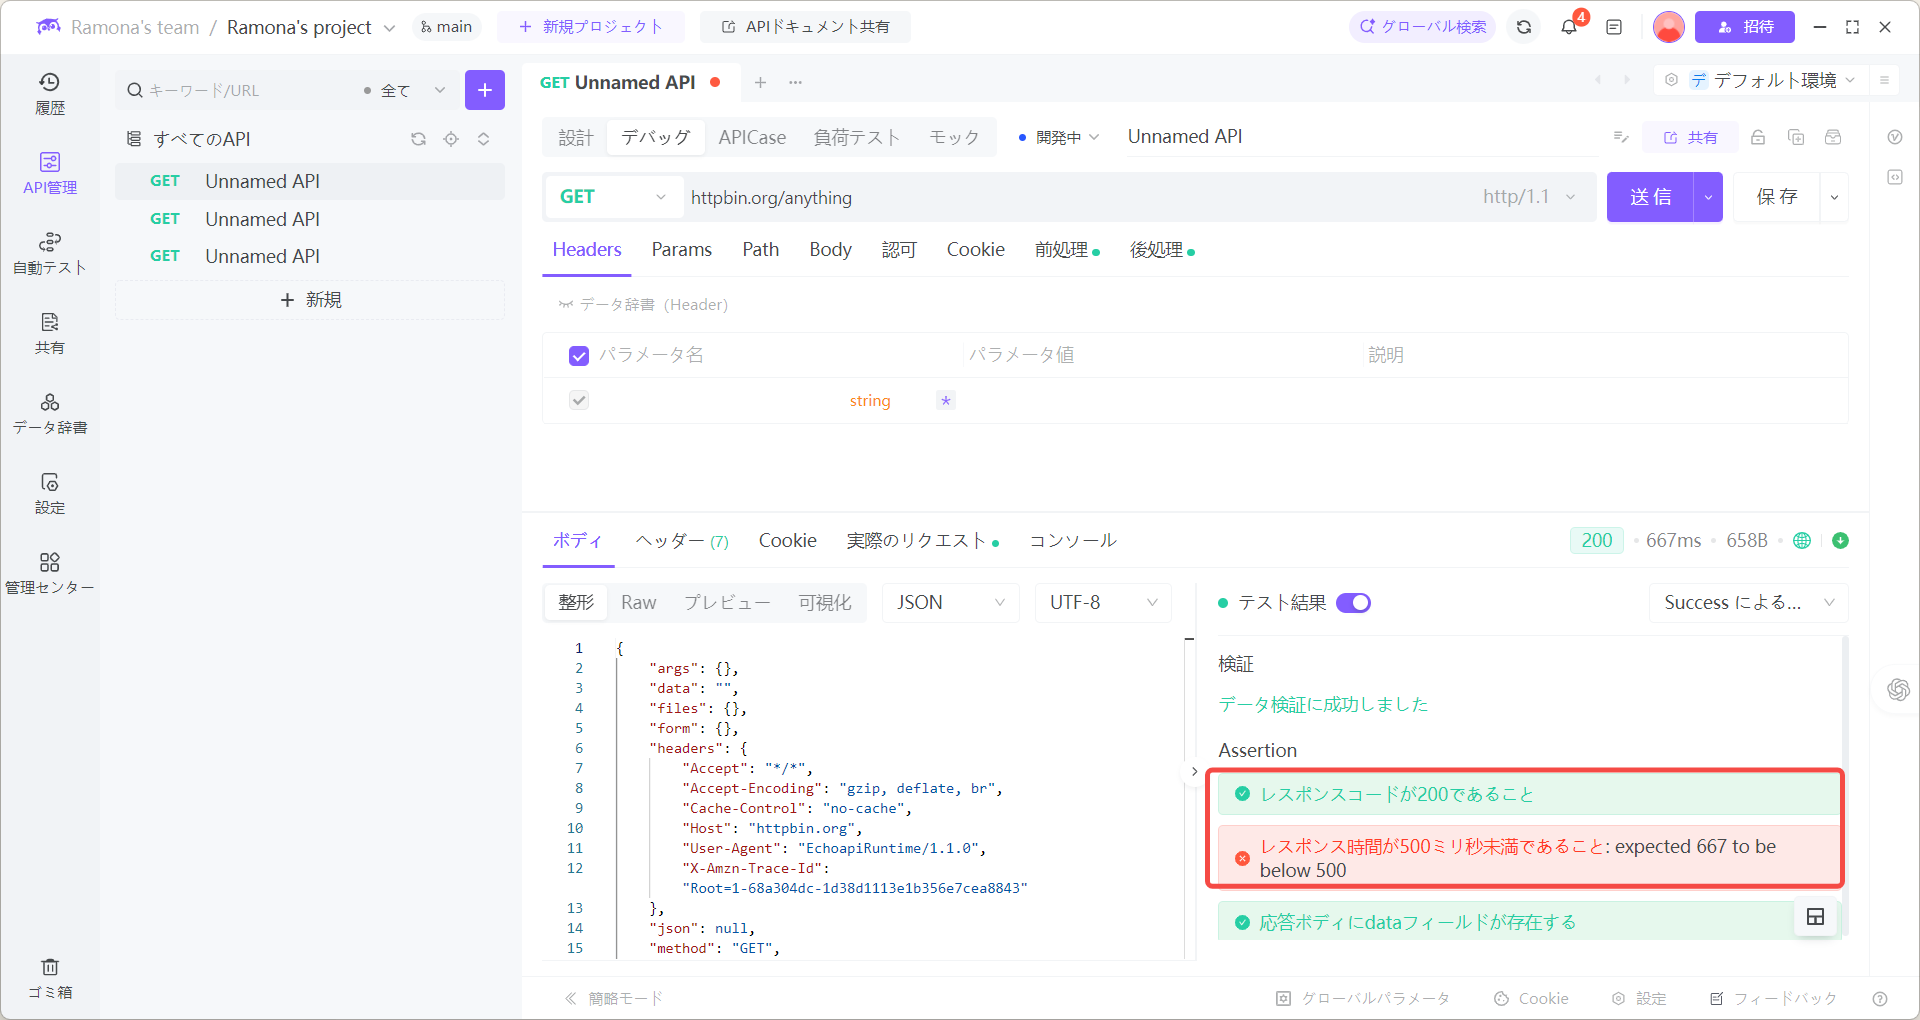Open the GET method dropdown

(612, 197)
